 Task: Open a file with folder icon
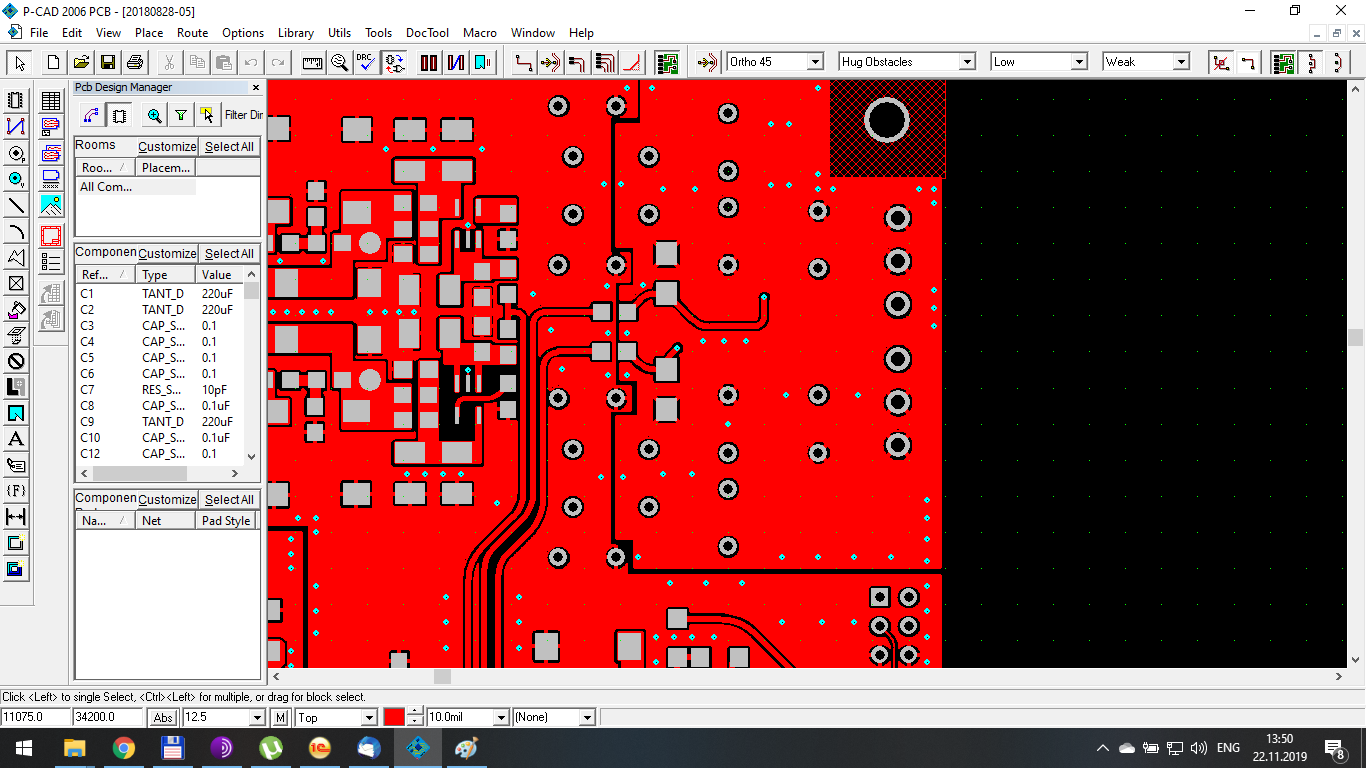[81, 62]
